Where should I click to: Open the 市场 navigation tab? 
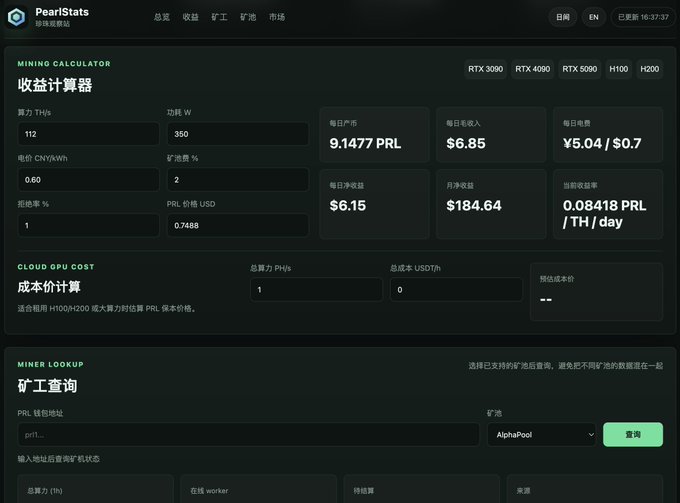click(x=277, y=17)
